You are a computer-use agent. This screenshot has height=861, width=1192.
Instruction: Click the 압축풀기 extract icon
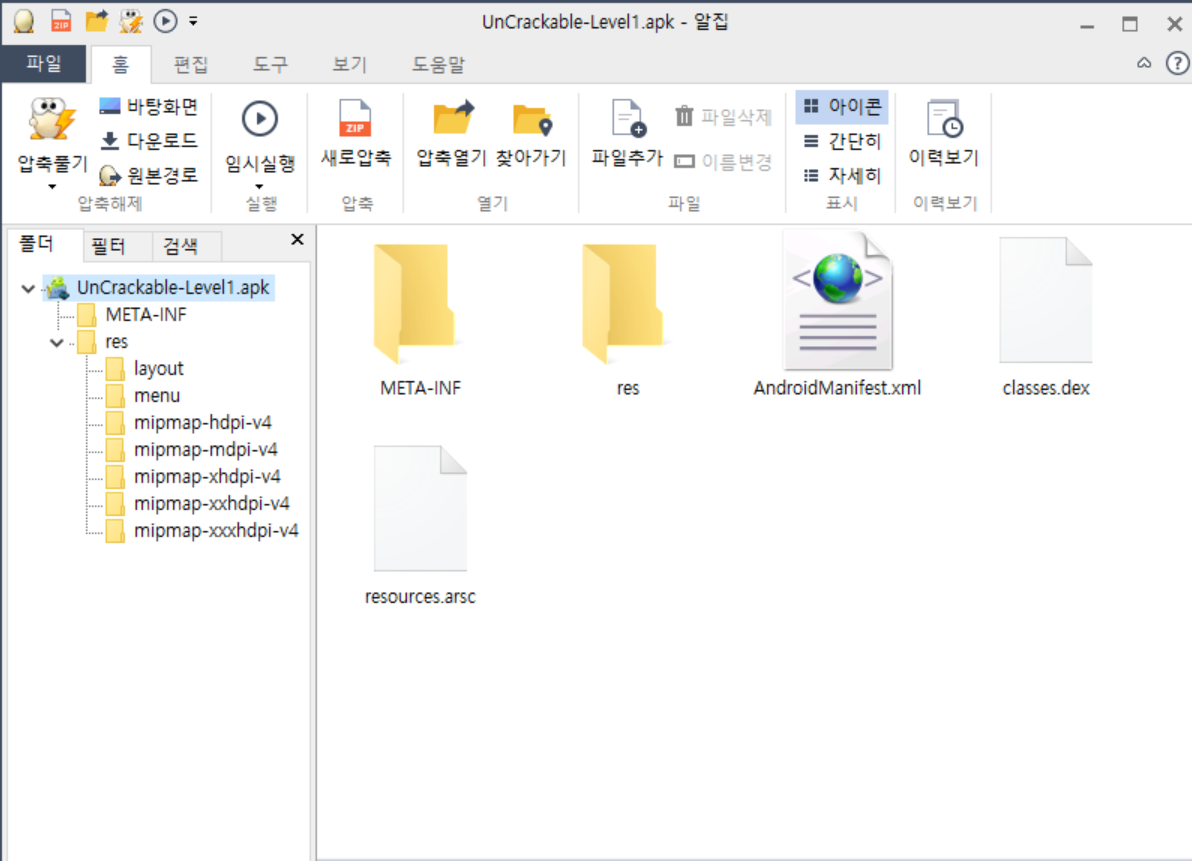coord(52,120)
